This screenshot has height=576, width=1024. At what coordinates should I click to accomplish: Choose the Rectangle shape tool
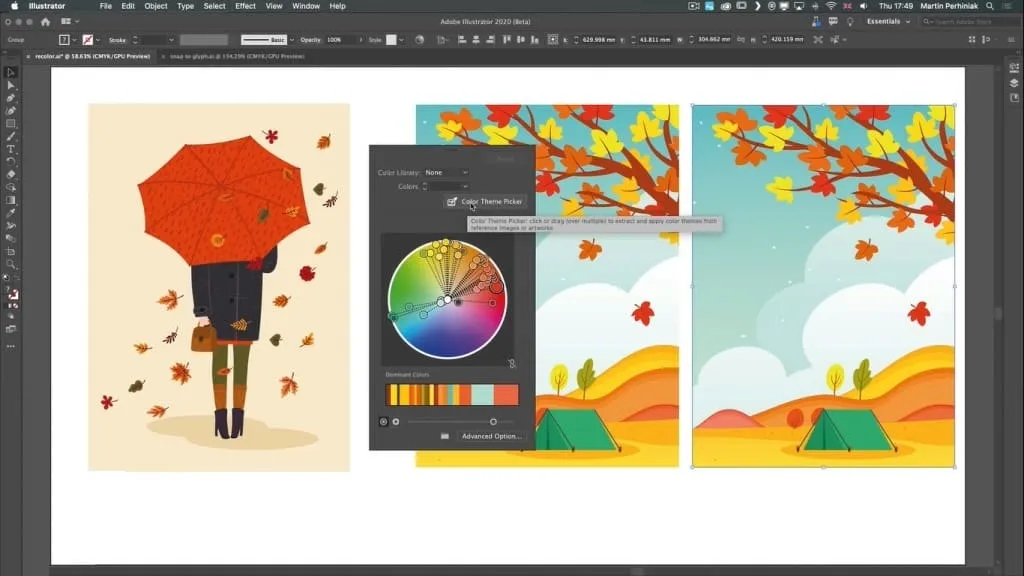pos(10,123)
